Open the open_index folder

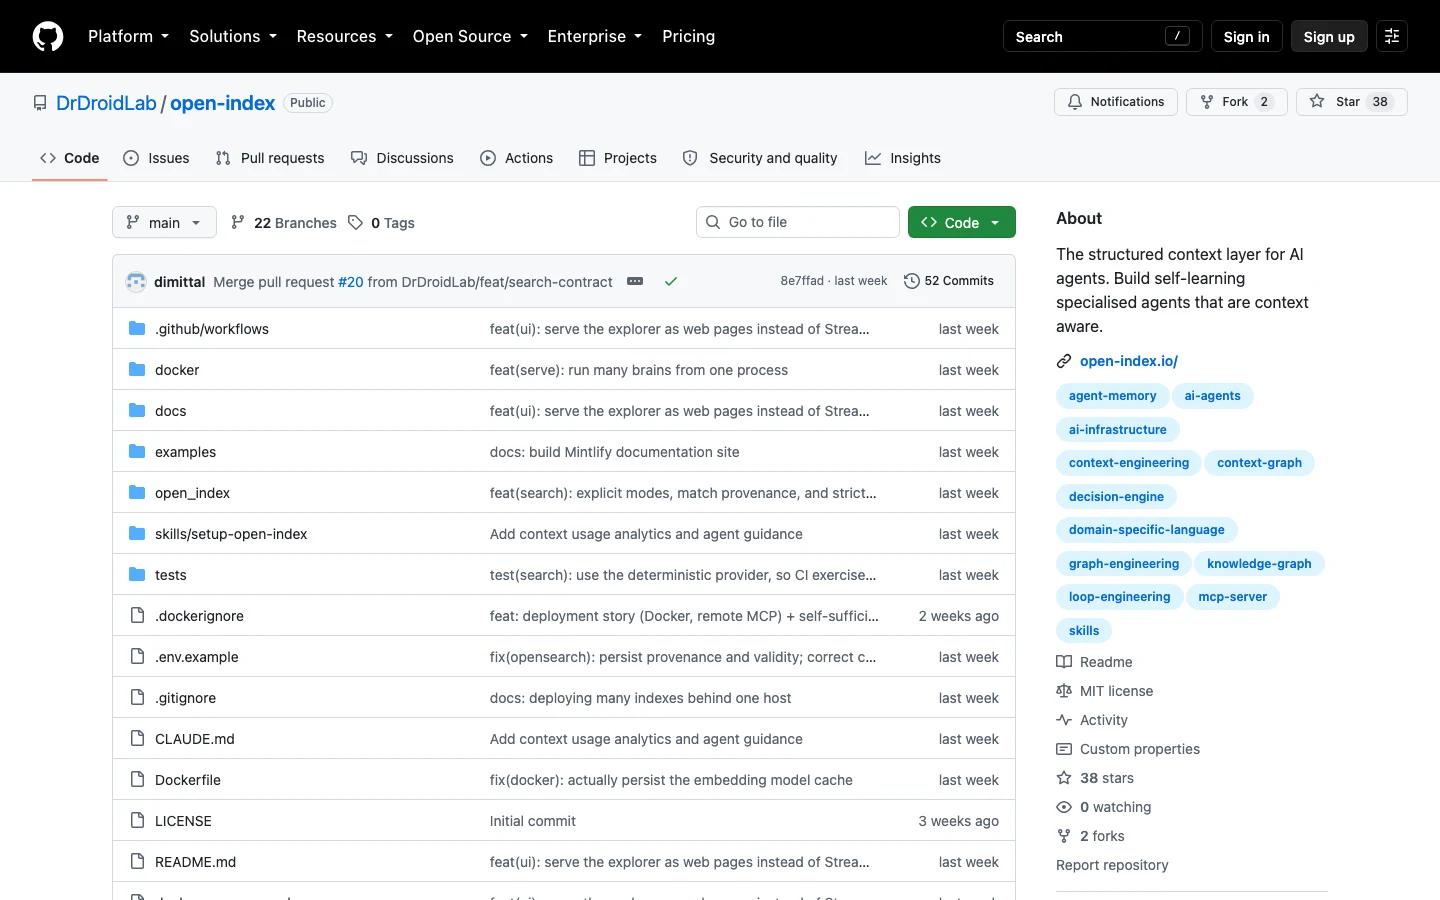pos(192,493)
